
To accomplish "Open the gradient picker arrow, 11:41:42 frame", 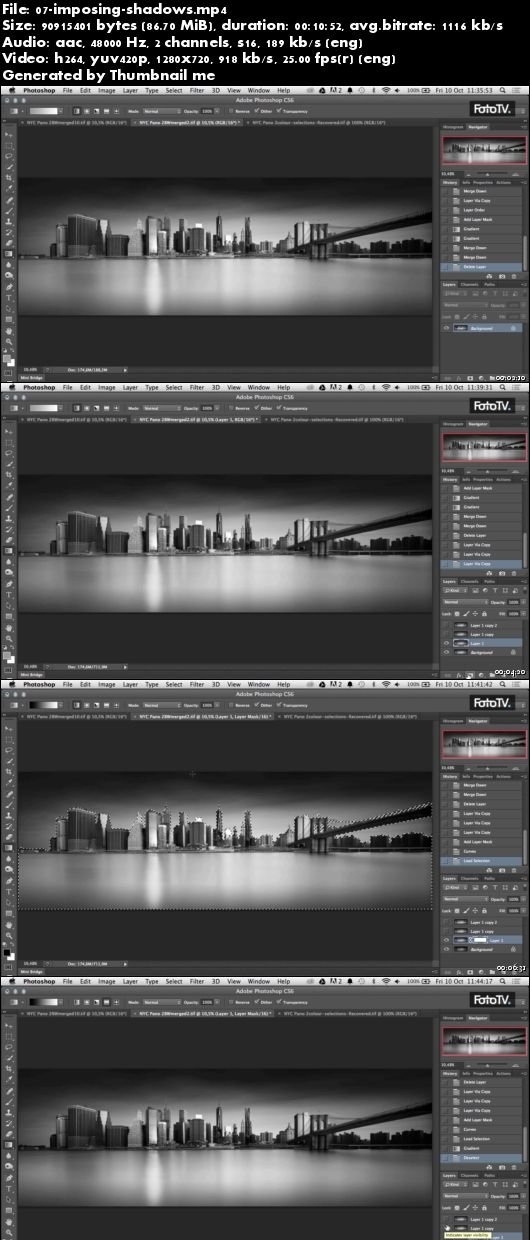I will tap(60, 705).
